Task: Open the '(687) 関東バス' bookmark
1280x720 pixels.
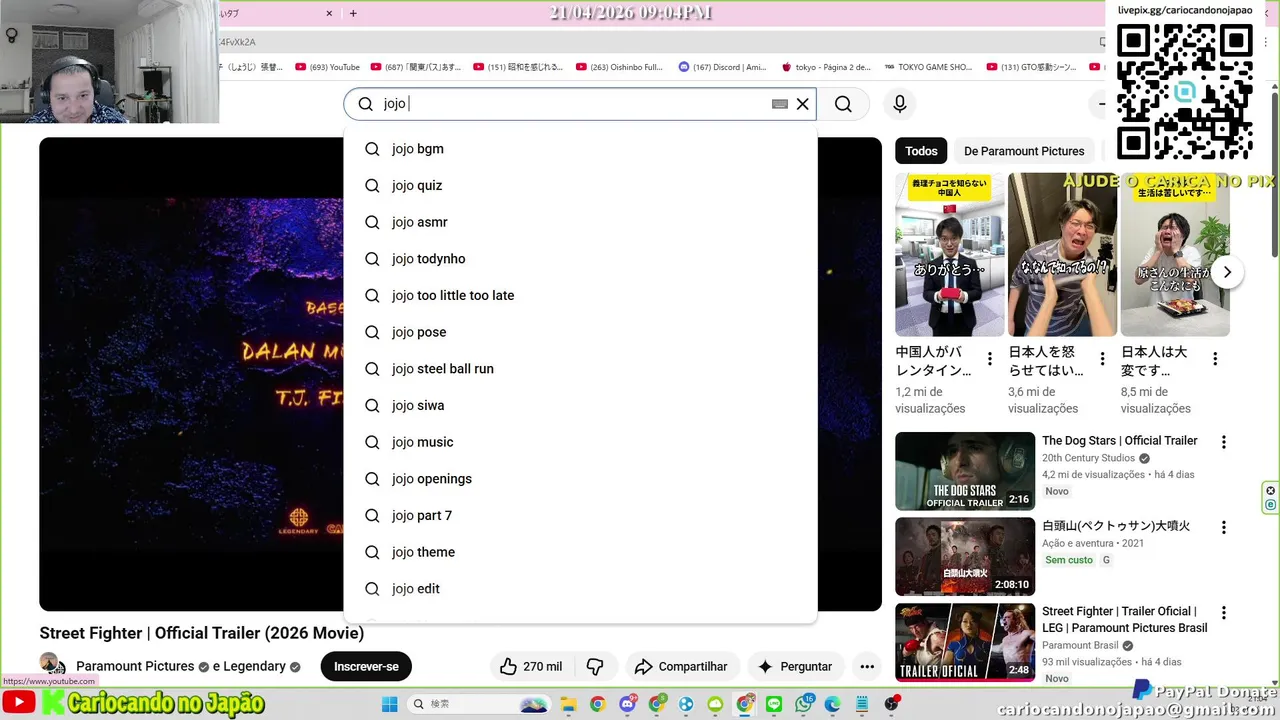Action: click(x=416, y=67)
